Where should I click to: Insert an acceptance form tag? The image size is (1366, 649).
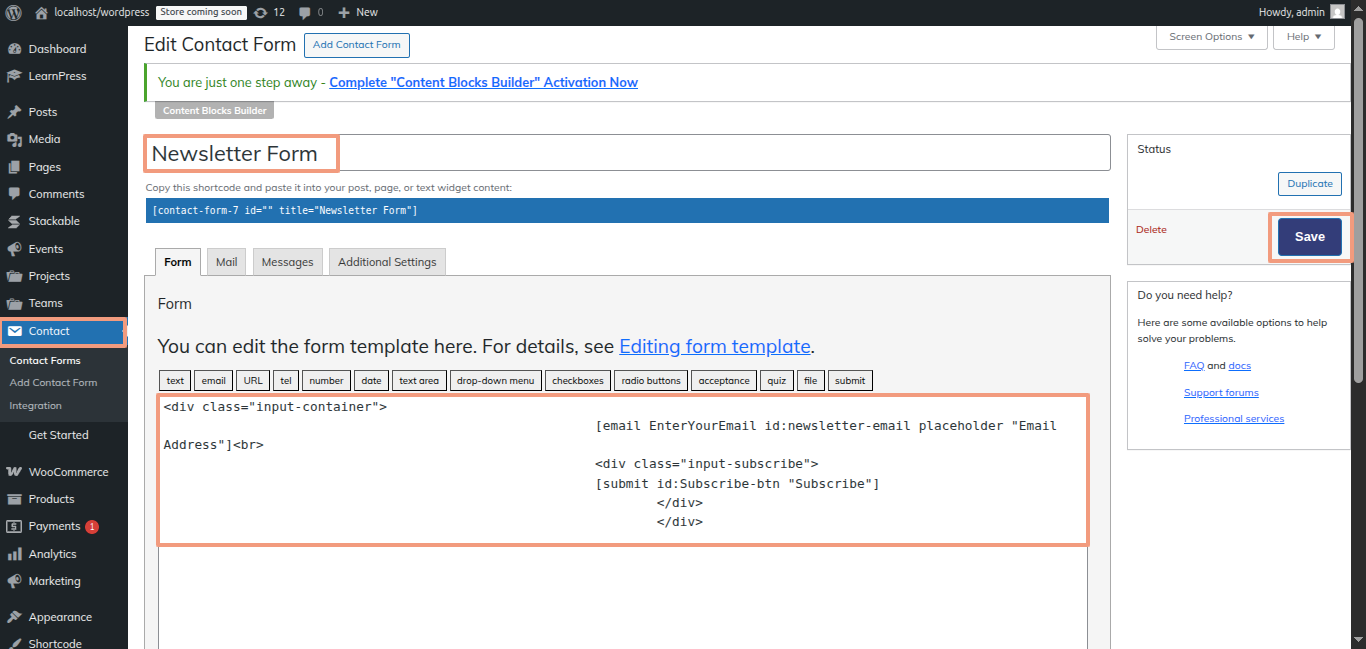click(x=724, y=380)
